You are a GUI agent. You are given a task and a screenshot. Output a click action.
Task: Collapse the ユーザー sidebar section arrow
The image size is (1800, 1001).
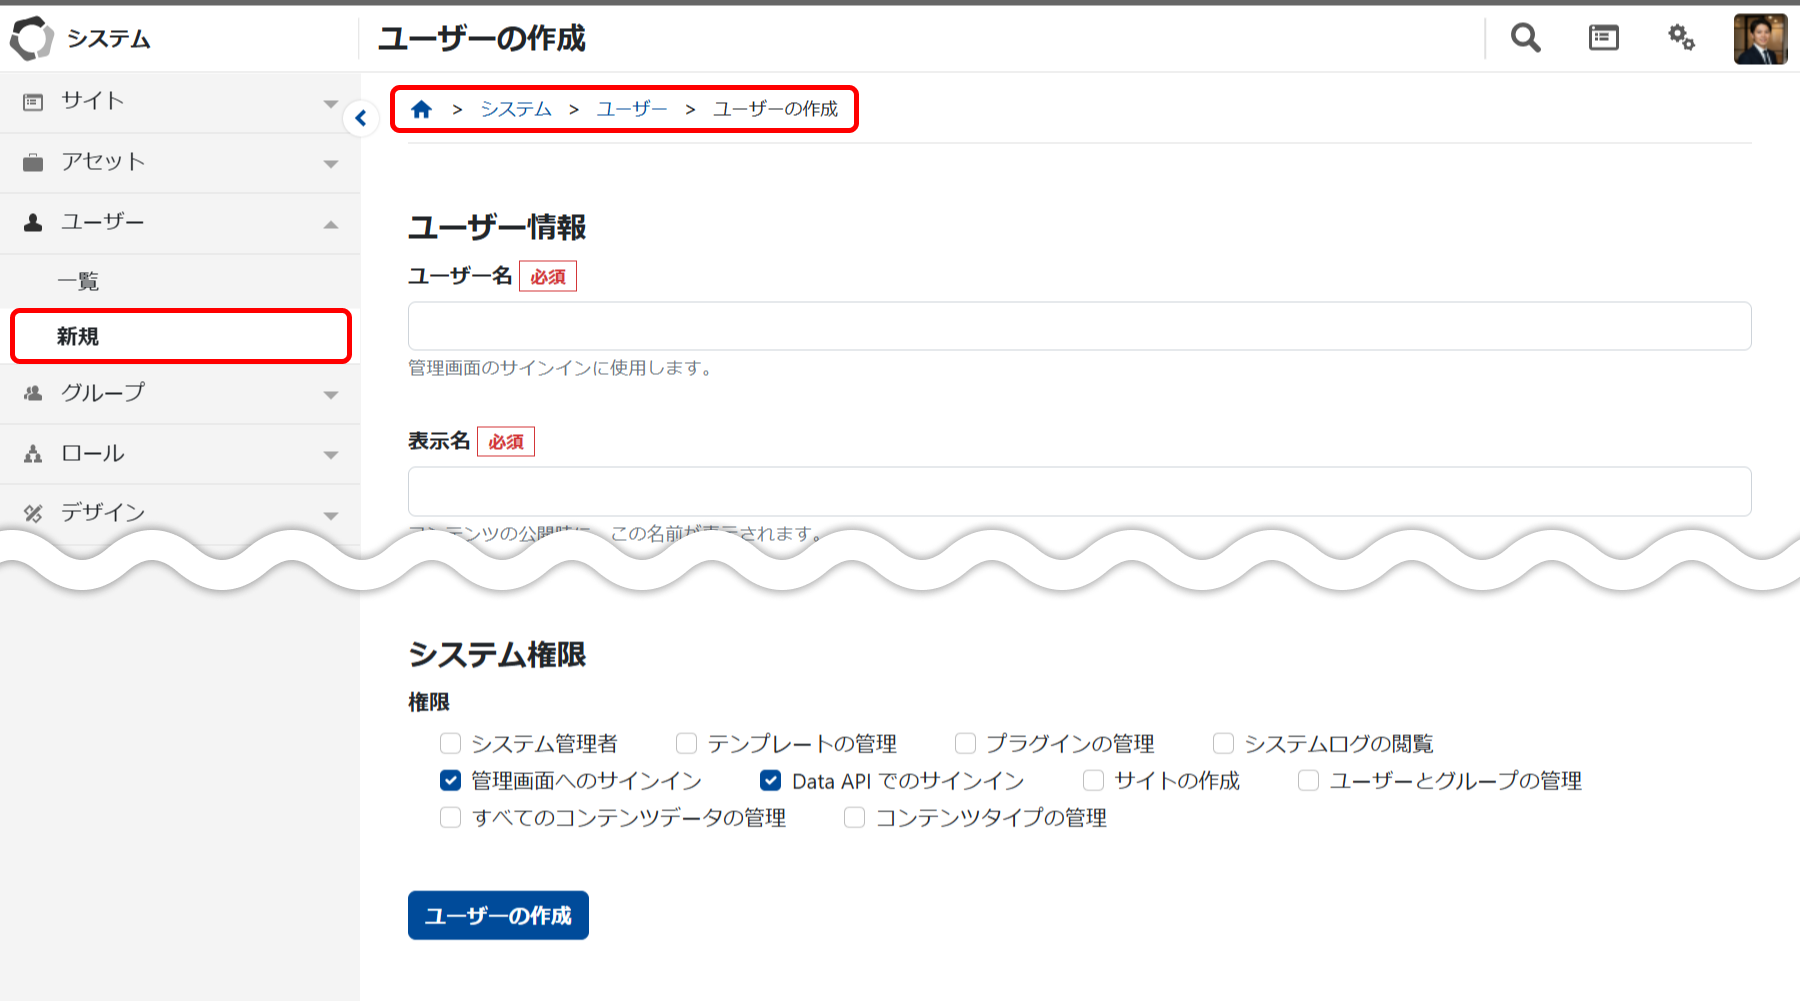(x=331, y=224)
